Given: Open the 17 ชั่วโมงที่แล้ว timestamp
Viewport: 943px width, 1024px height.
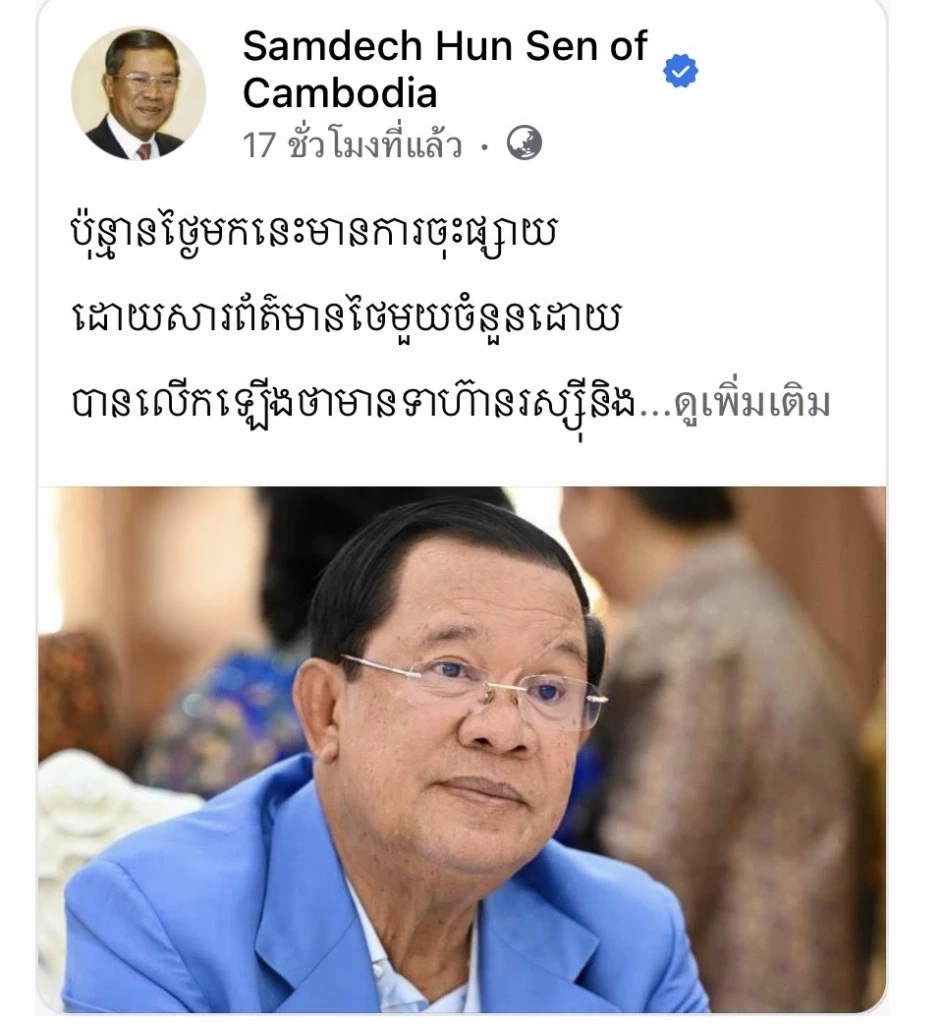Looking at the screenshot, I should coord(352,144).
